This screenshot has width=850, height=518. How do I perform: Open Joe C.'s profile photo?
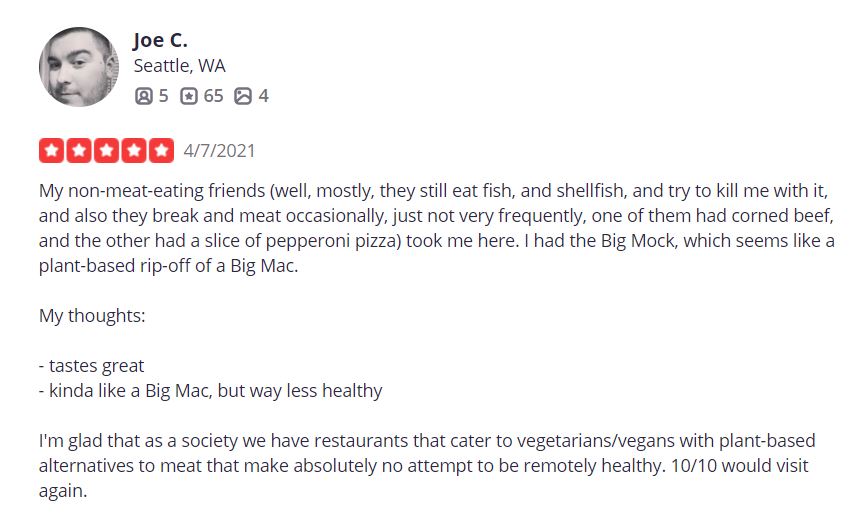pyautogui.click(x=78, y=67)
